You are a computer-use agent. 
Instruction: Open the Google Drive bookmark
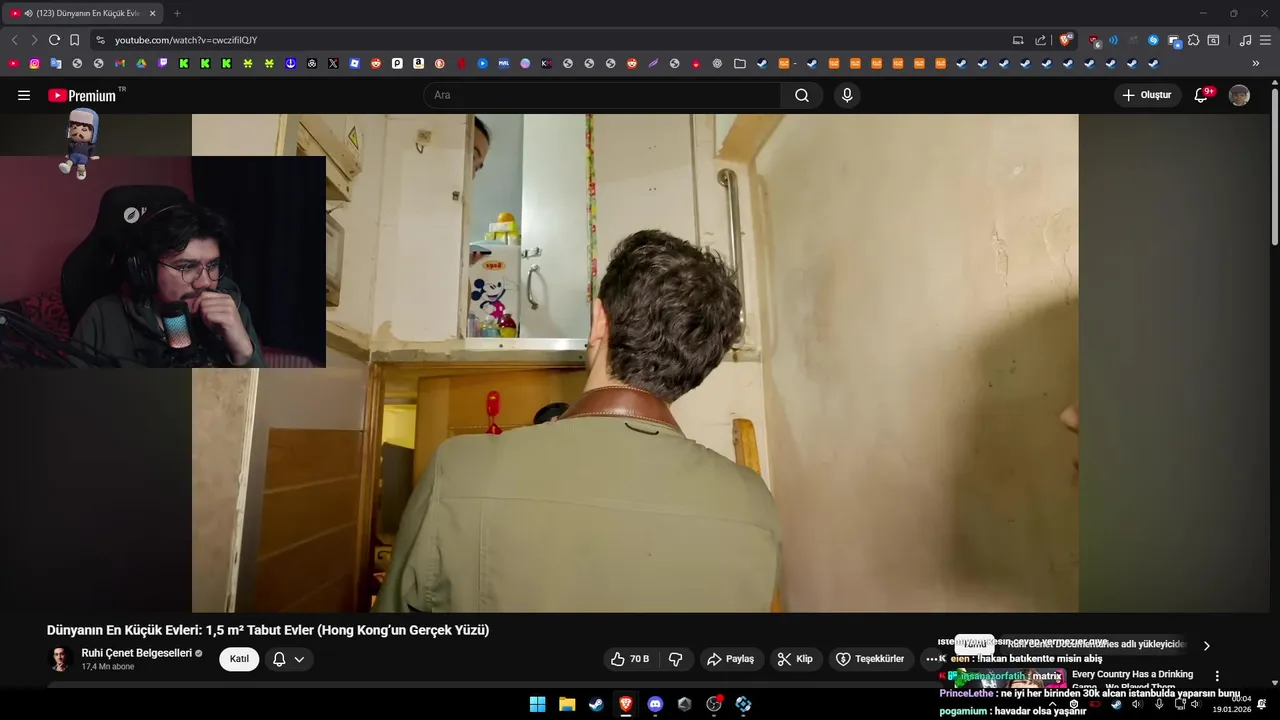[141, 63]
